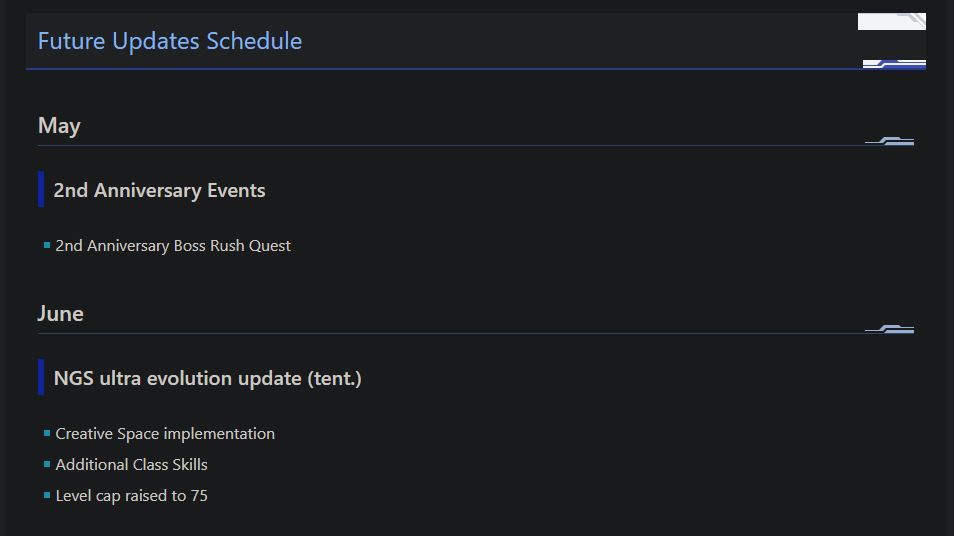Image resolution: width=954 pixels, height=536 pixels.
Task: Select the May section heading
Action: click(59, 126)
